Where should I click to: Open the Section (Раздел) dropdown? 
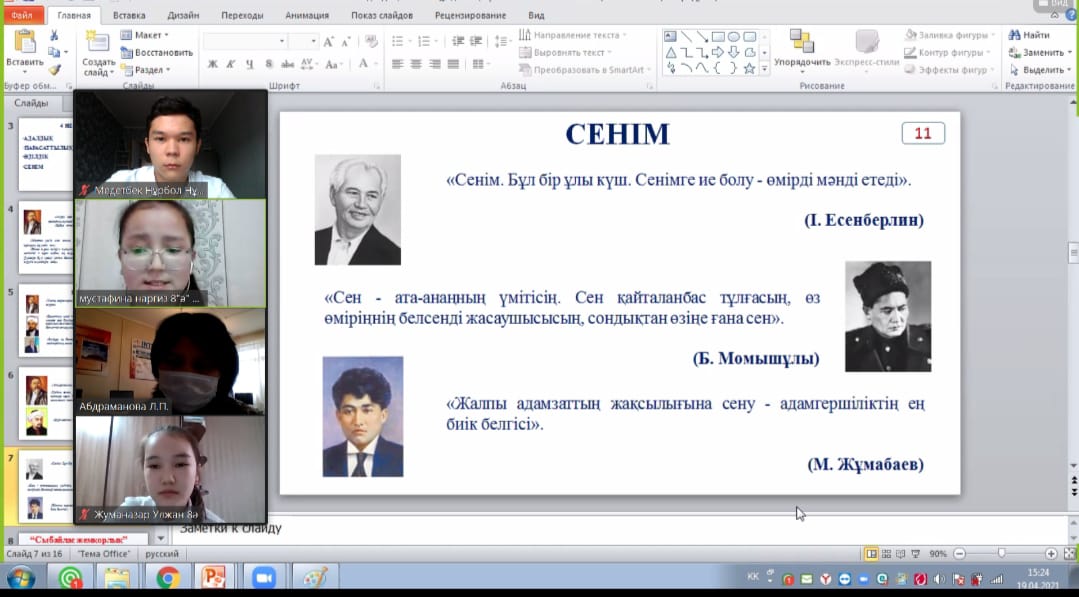(x=146, y=70)
